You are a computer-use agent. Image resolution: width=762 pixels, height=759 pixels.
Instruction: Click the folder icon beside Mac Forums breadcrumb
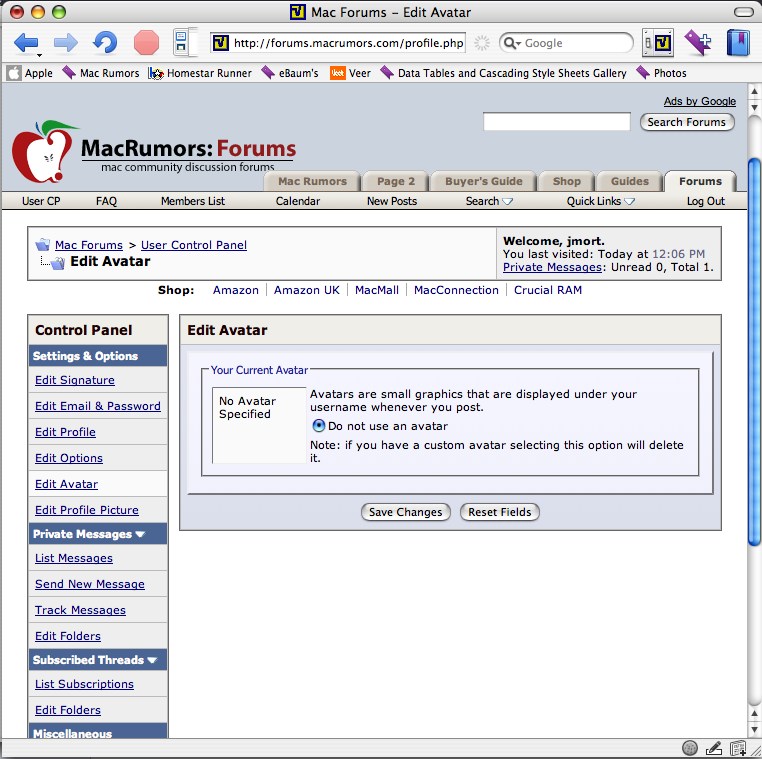tap(43, 244)
